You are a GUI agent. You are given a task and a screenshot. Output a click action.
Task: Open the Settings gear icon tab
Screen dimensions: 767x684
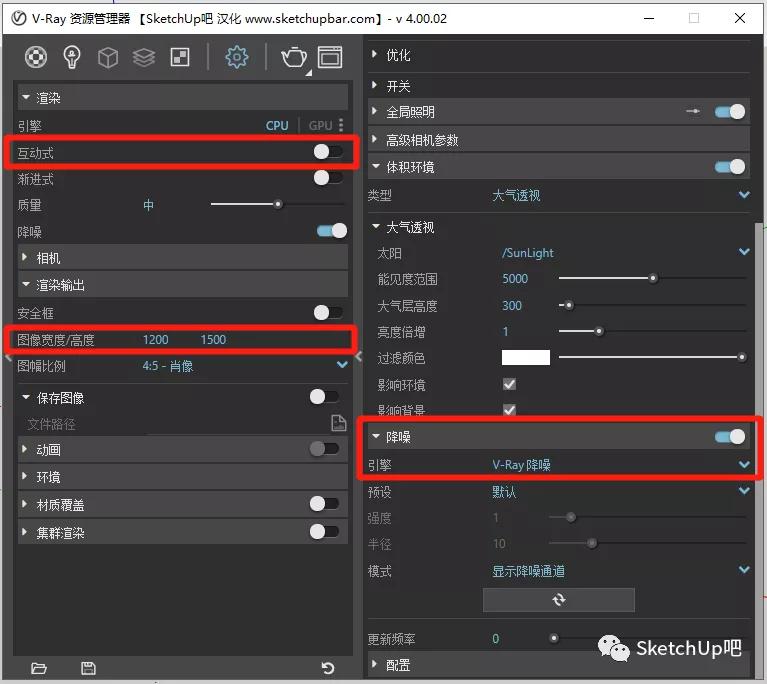click(237, 57)
